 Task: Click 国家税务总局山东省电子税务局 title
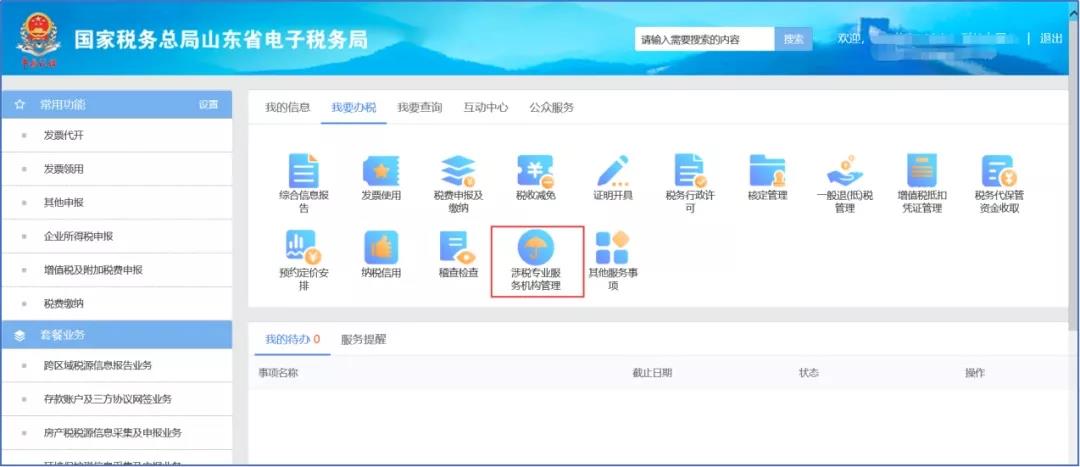pos(221,39)
